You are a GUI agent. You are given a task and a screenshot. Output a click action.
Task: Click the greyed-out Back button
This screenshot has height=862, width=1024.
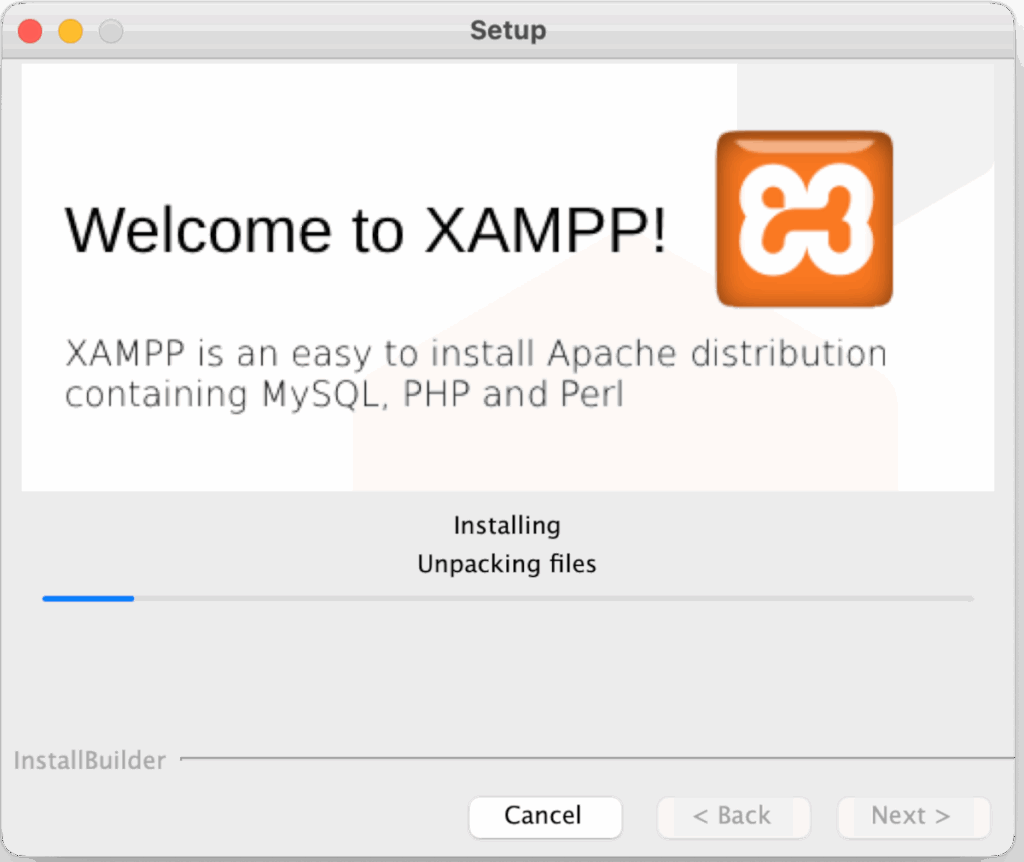point(733,816)
